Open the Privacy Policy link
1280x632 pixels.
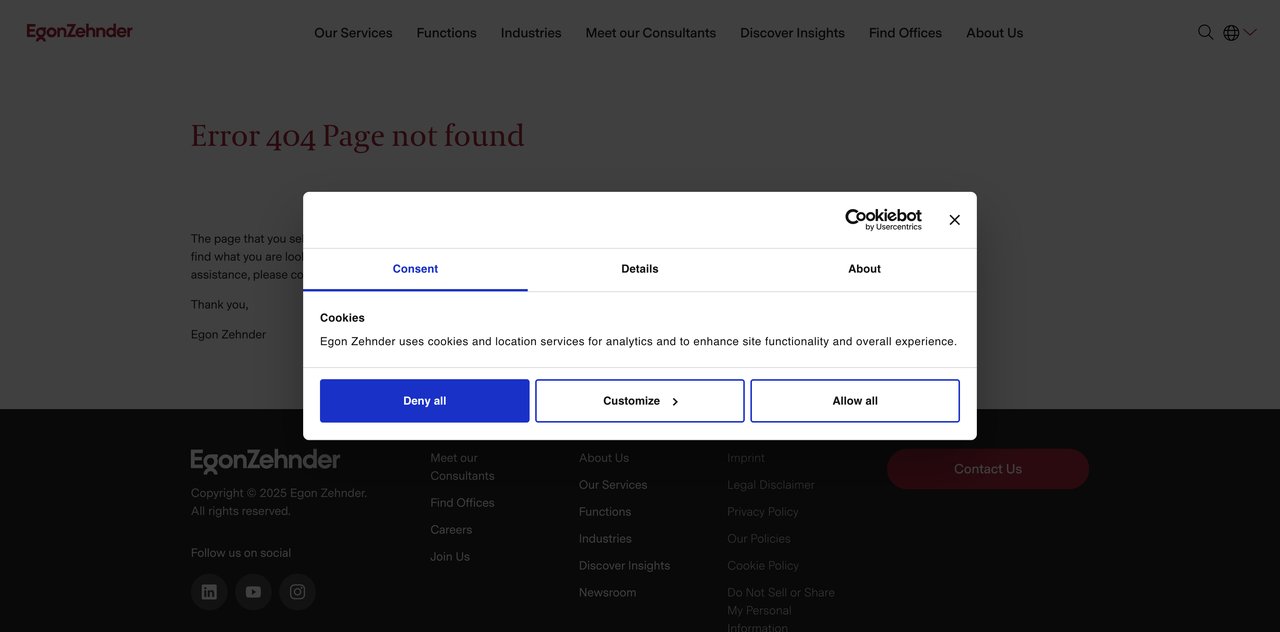[763, 512]
